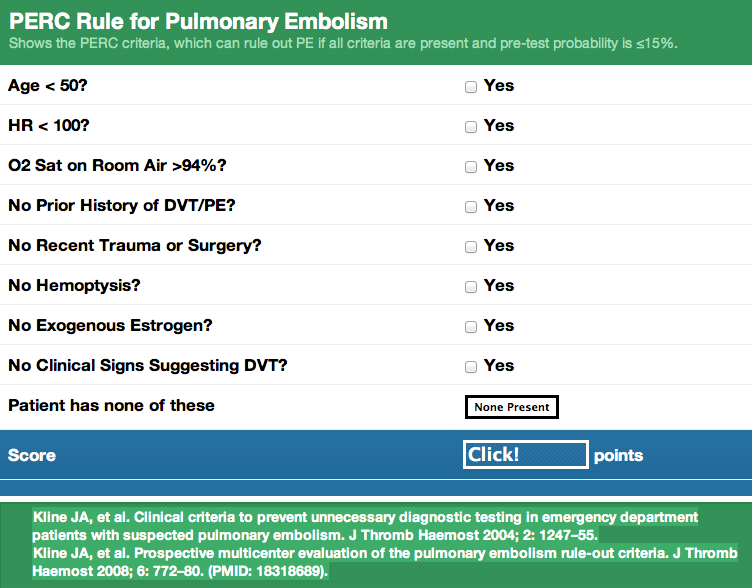Click the Yes label next to No Hemoptysis

point(499,285)
